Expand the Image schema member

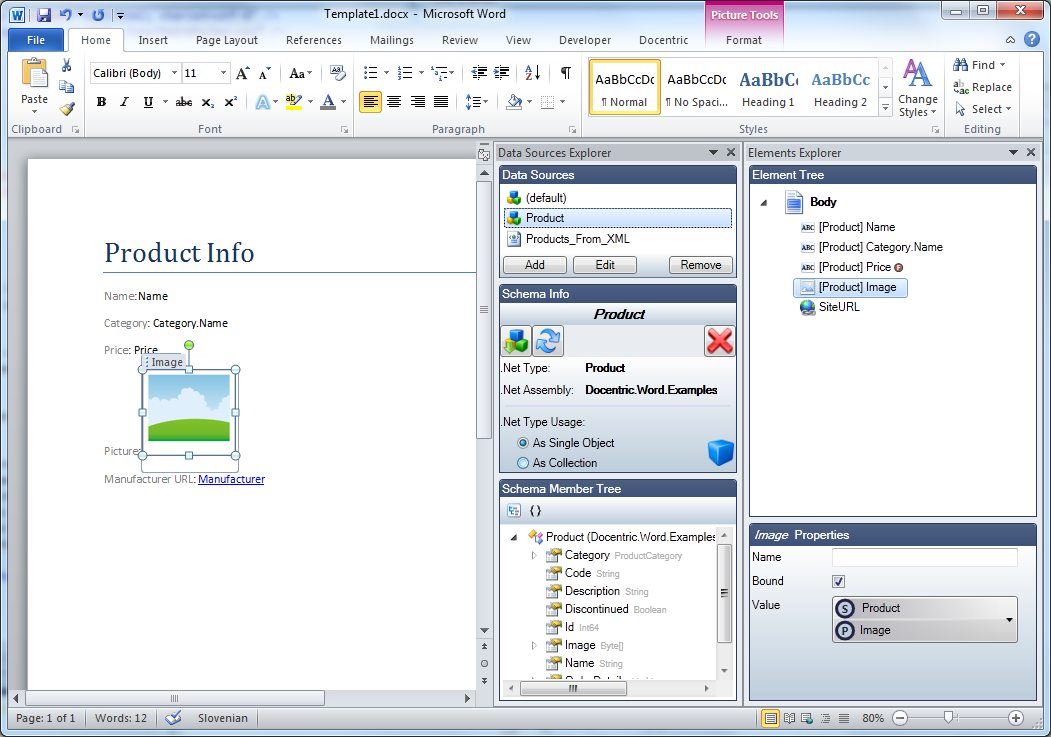click(x=534, y=645)
